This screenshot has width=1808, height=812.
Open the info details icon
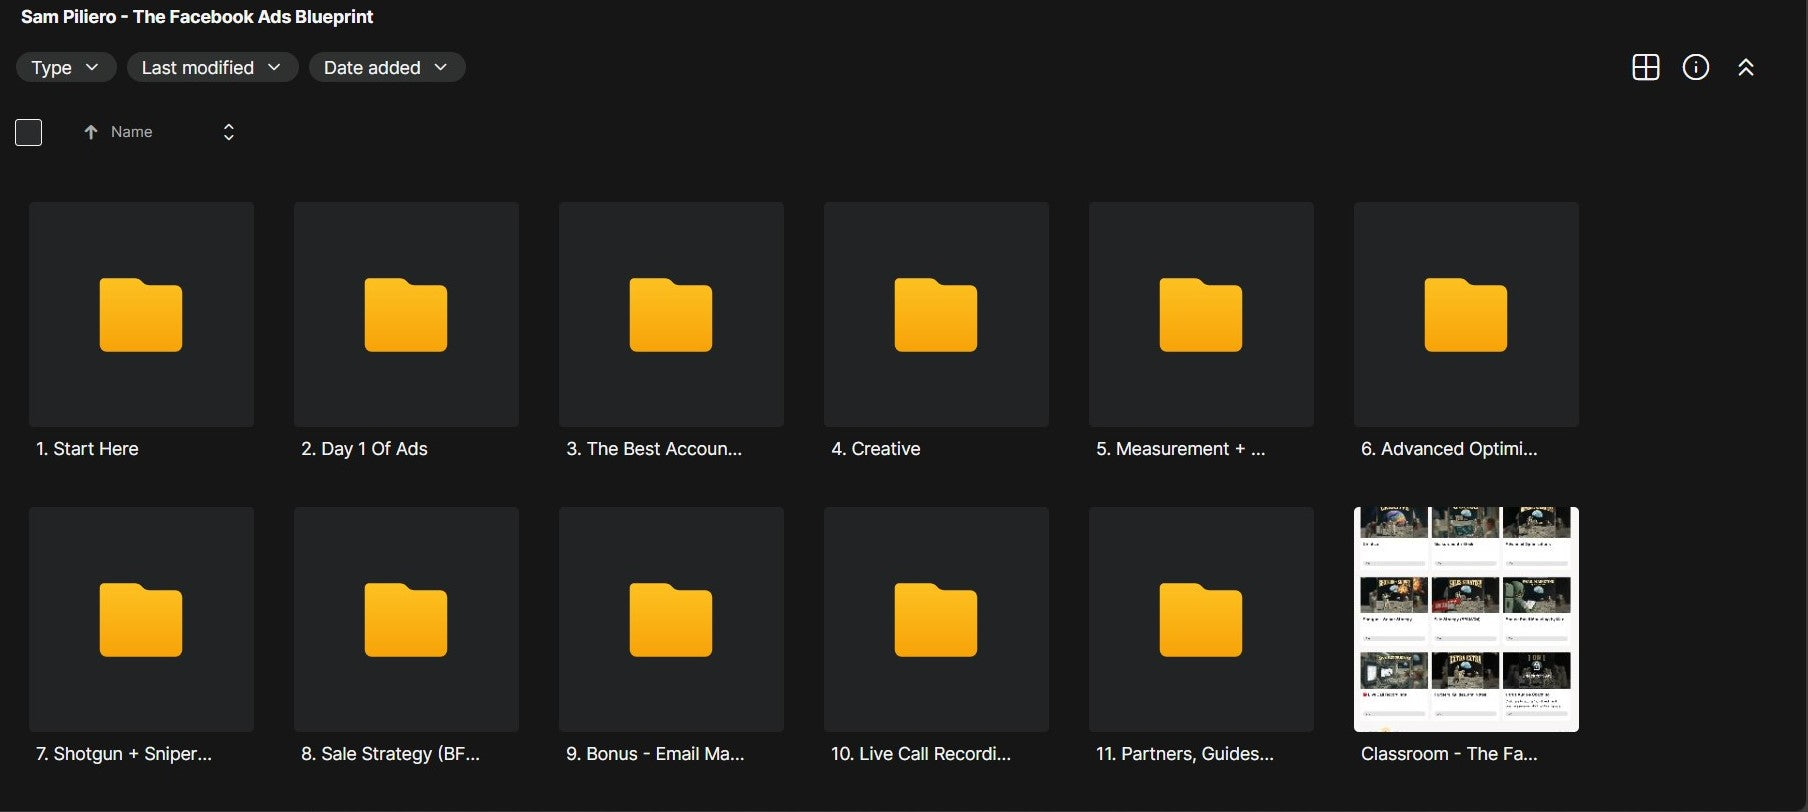pyautogui.click(x=1695, y=67)
